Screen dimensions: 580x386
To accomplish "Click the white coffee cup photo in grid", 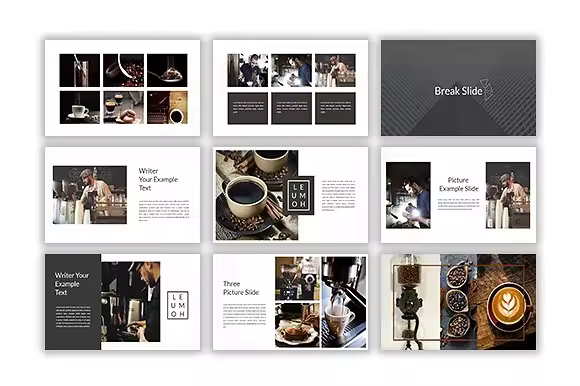I will [80, 107].
